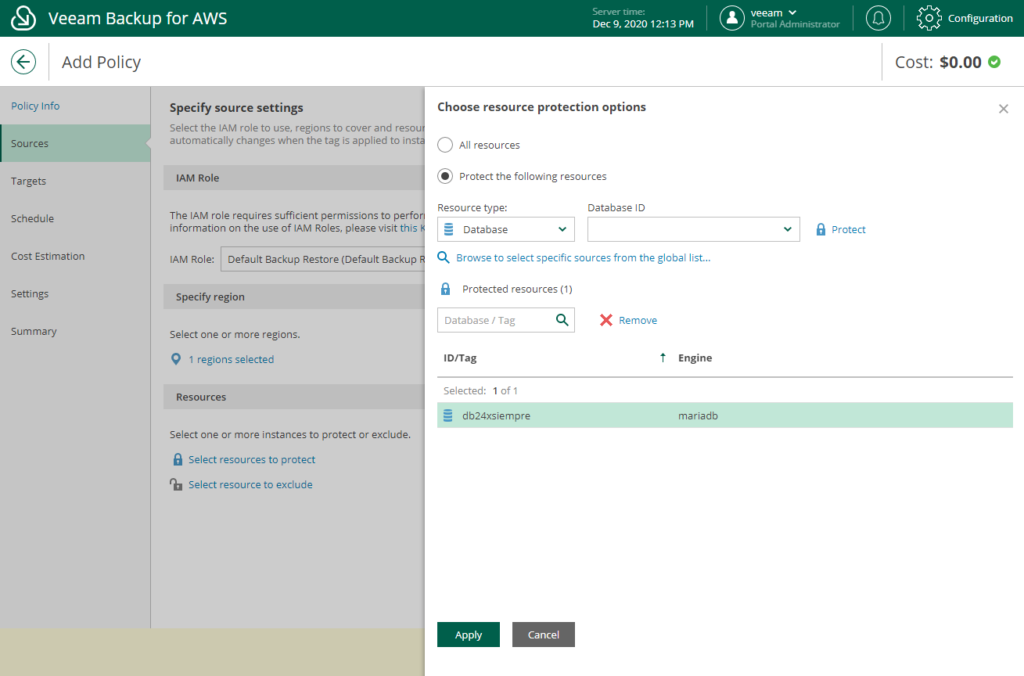The image size is (1024, 676).
Task: Open the Summary step
Action: tap(34, 331)
